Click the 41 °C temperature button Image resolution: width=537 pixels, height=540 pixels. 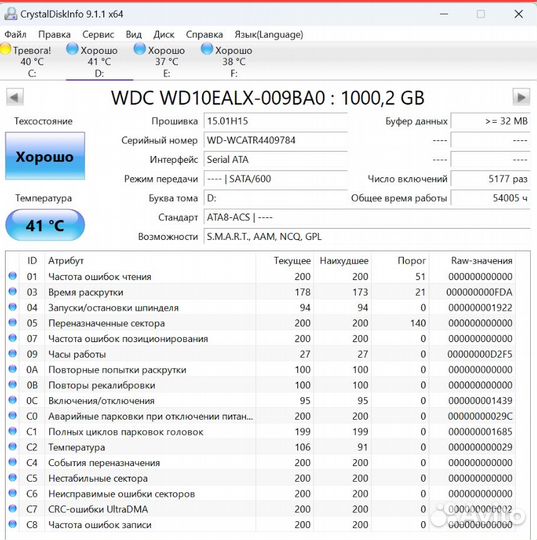(x=45, y=225)
